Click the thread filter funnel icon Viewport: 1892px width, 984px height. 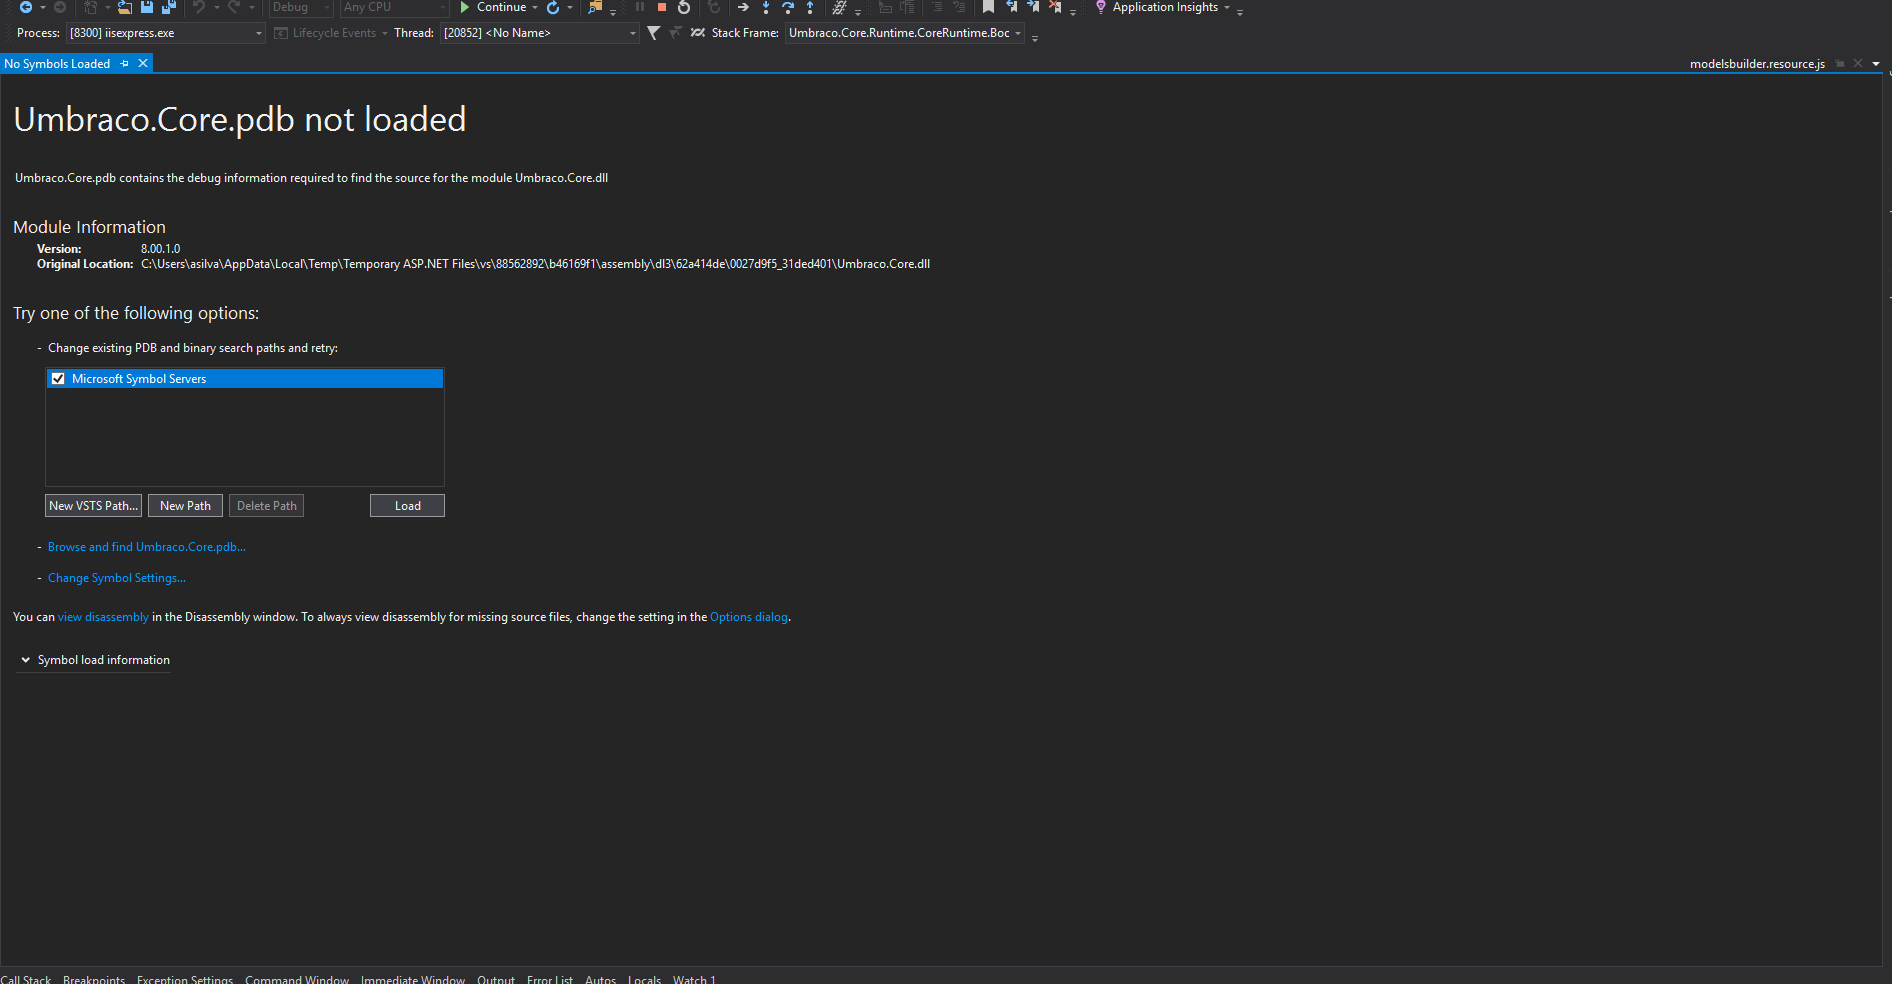click(x=654, y=33)
